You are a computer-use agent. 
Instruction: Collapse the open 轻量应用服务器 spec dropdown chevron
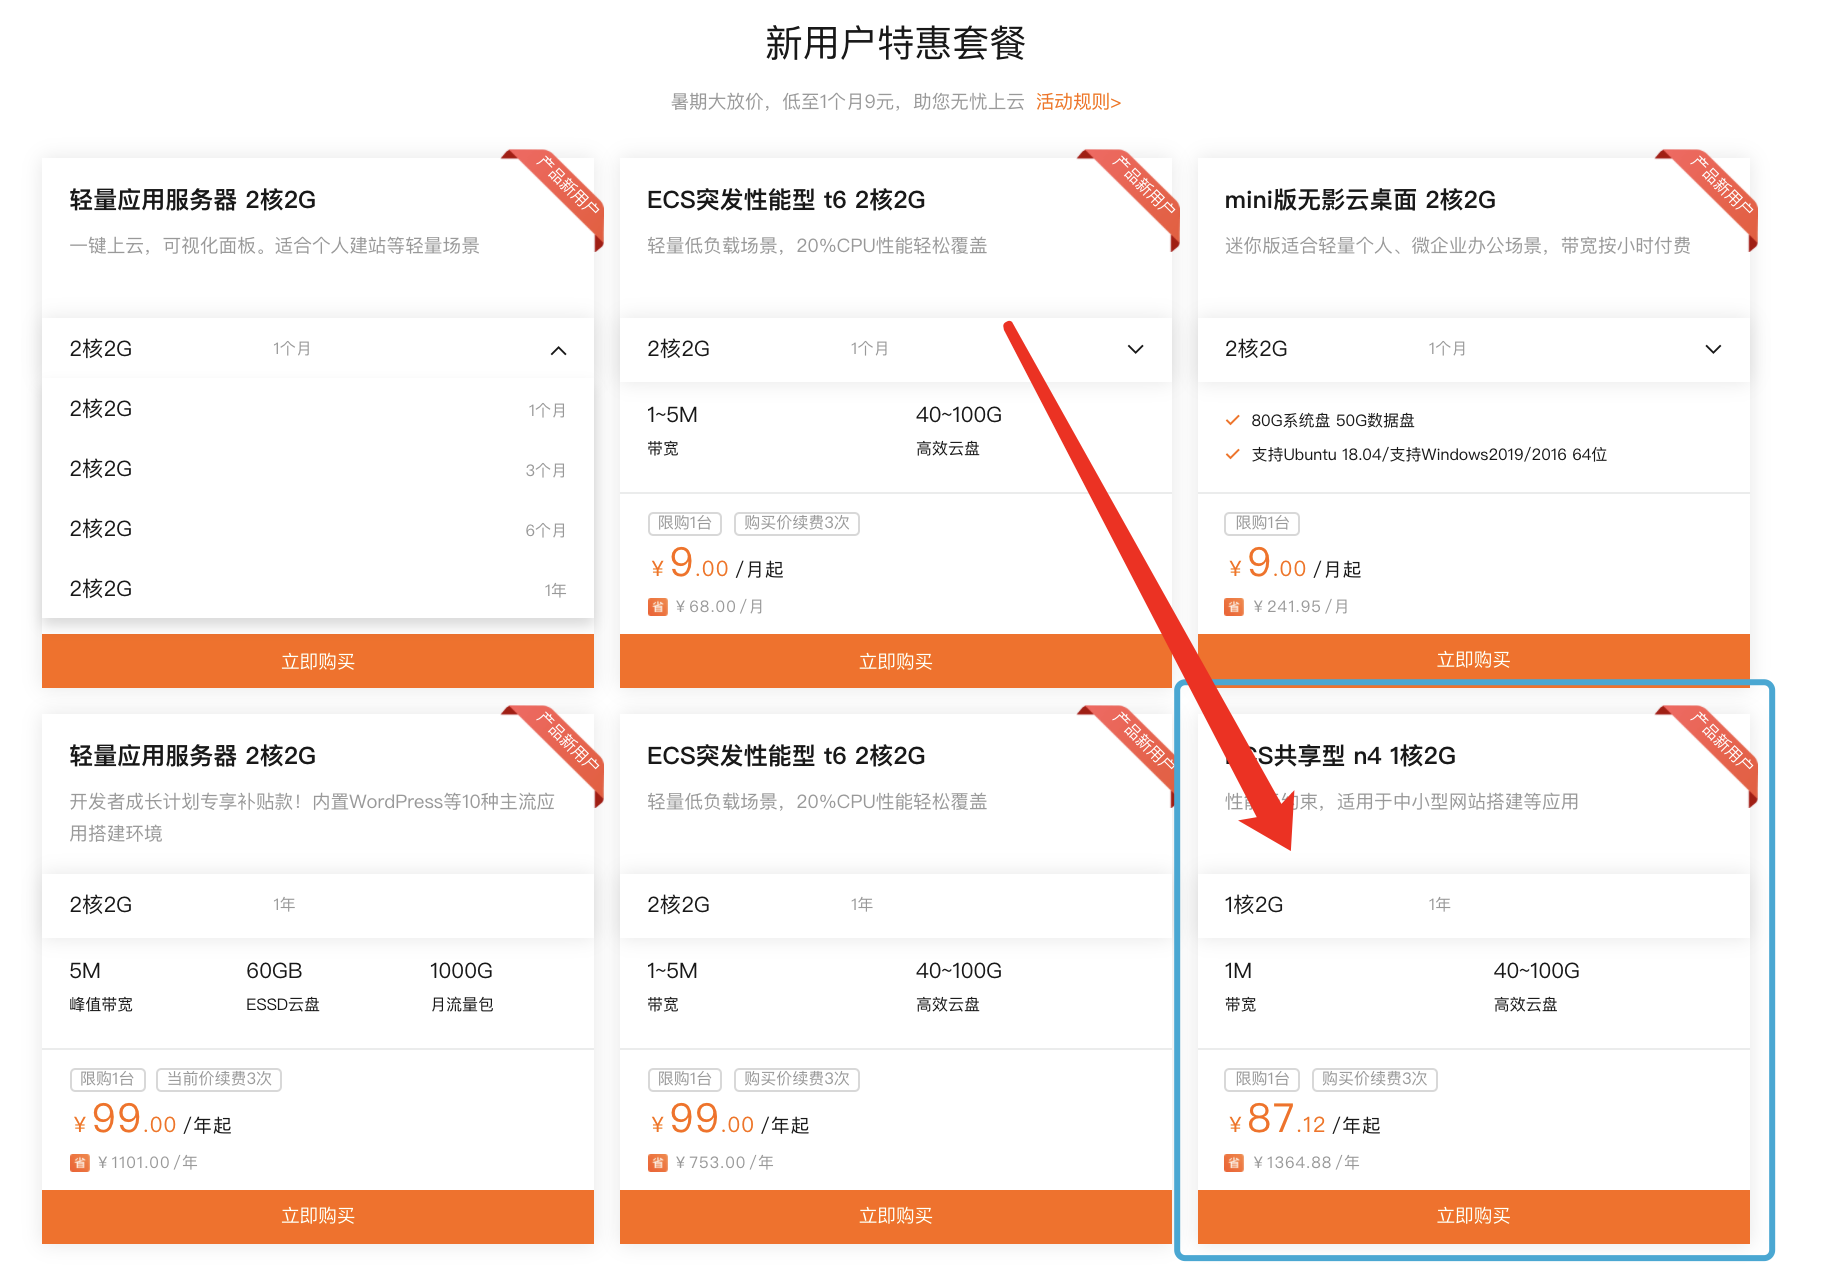[x=559, y=350]
